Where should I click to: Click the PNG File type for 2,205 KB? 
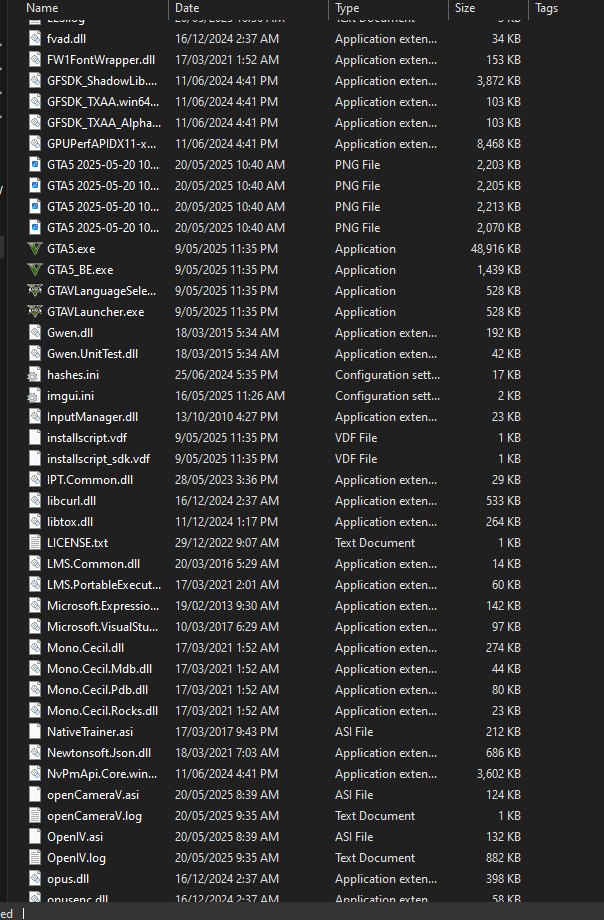tap(357, 186)
